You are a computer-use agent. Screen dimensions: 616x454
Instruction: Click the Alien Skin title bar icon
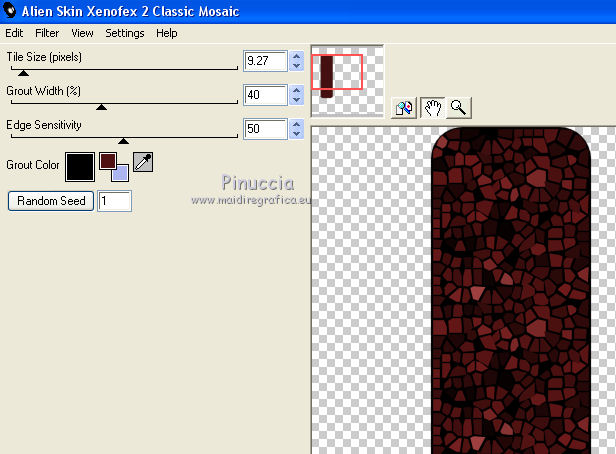(9, 10)
